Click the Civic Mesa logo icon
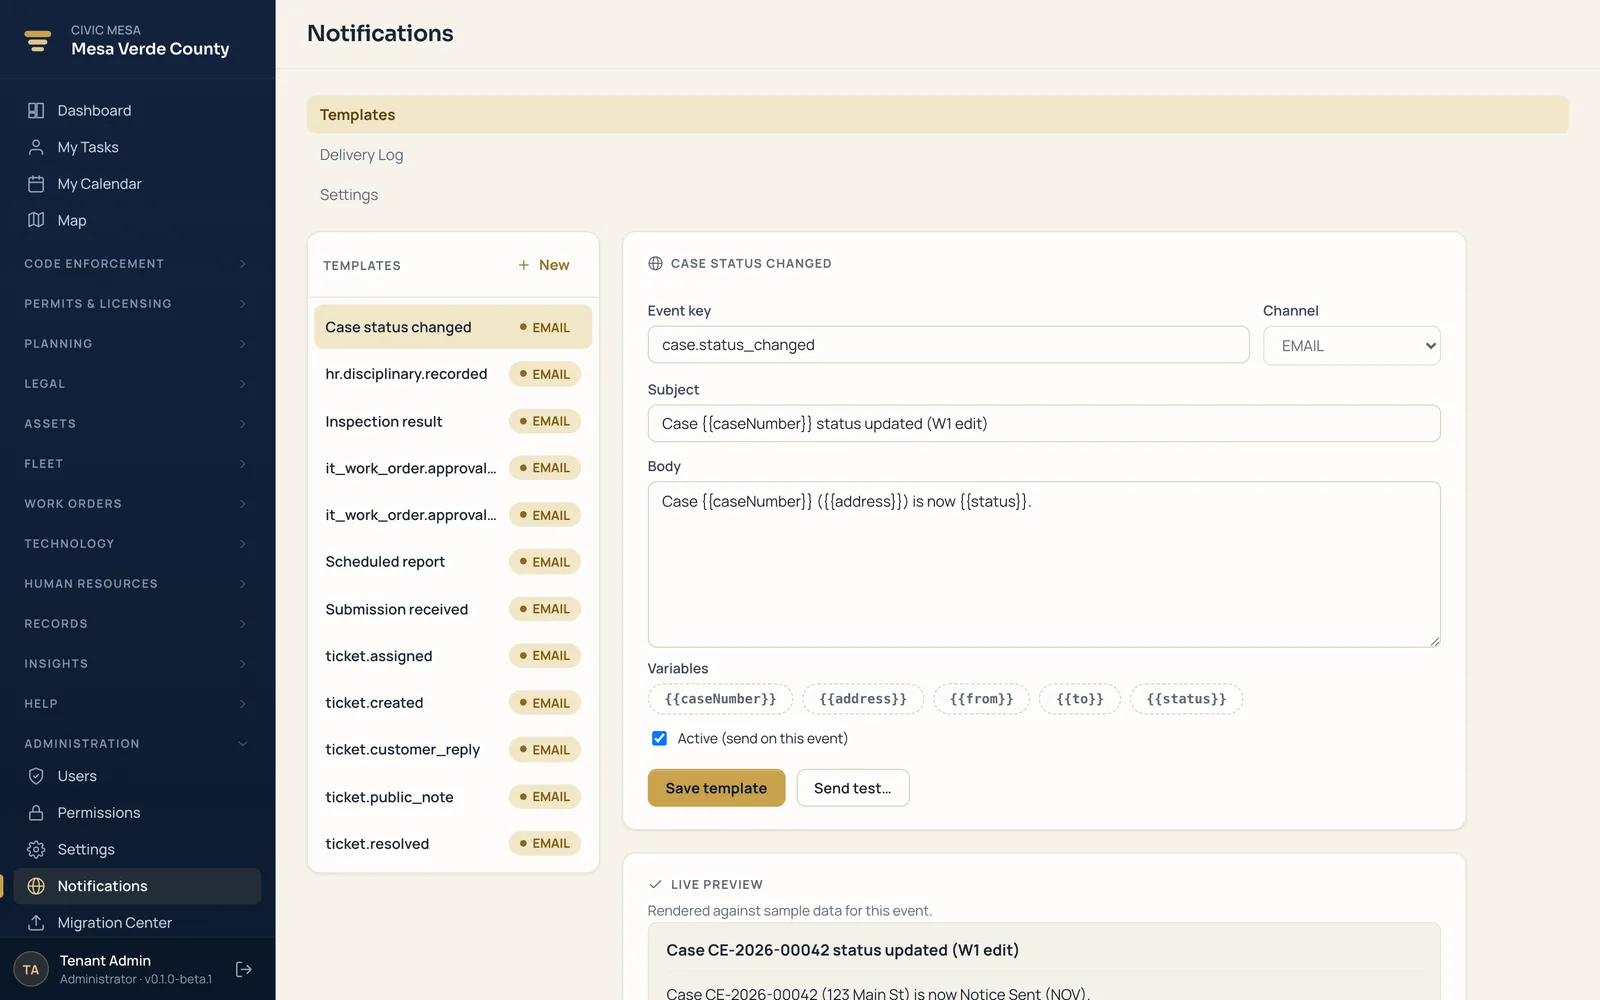This screenshot has width=1600, height=1000. 38,40
